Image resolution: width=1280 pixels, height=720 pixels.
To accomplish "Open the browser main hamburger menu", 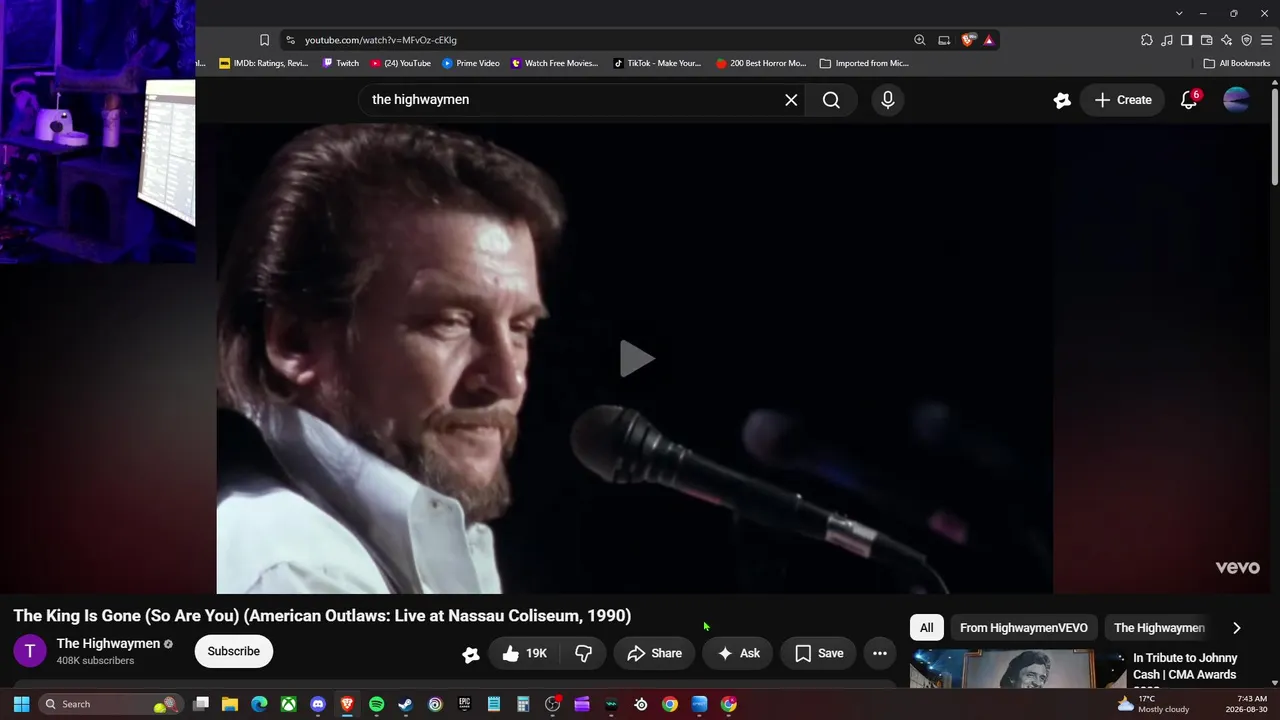I will 1267,40.
